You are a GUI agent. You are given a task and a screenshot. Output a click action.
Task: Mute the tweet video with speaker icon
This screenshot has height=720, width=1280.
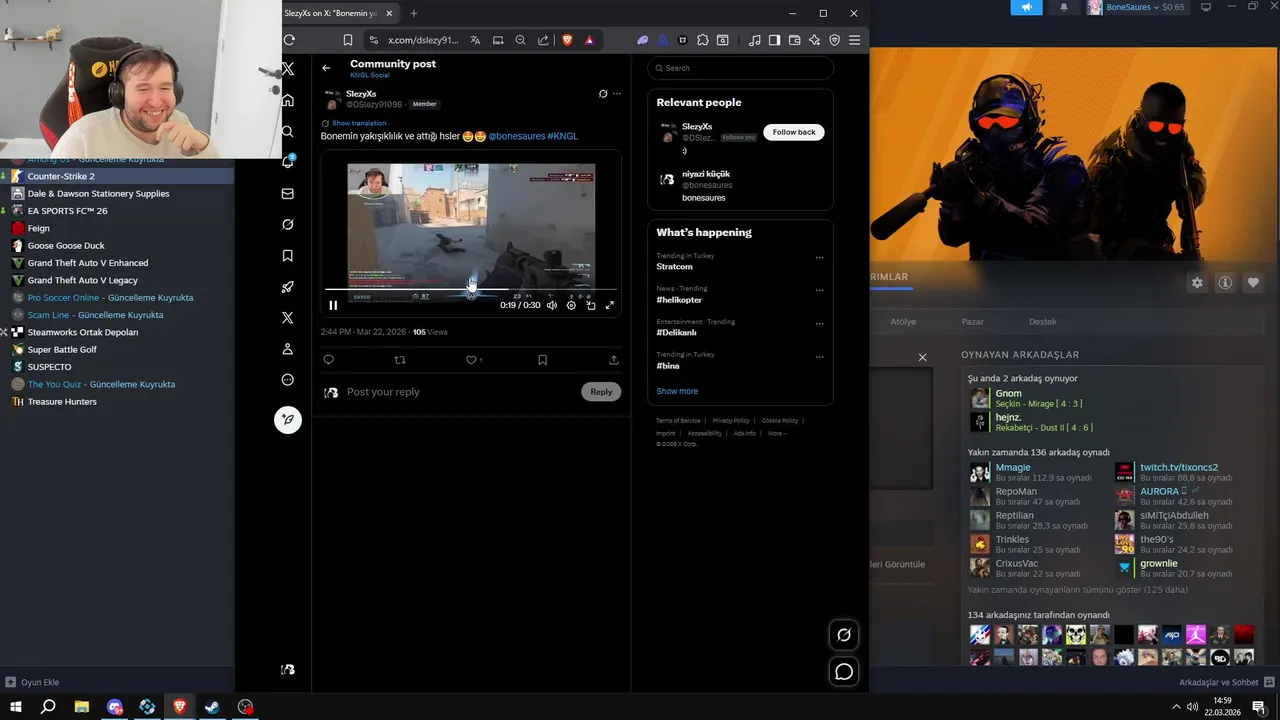552,305
